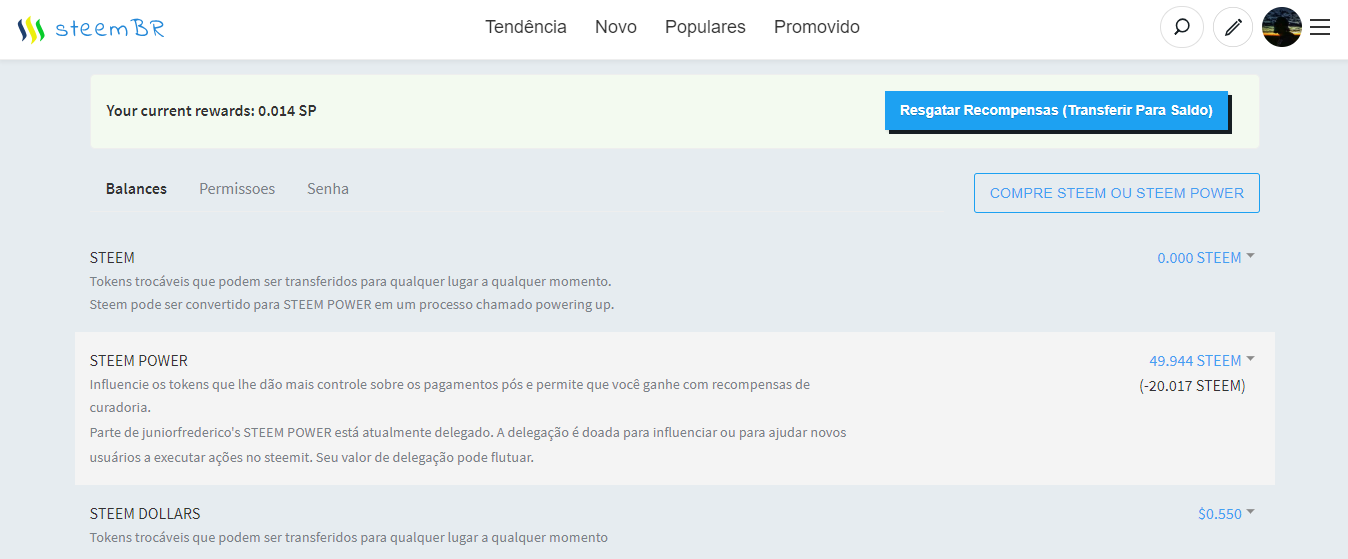Image resolution: width=1348 pixels, height=559 pixels.
Task: Click the STEEM heading
Action: pyautogui.click(x=112, y=258)
